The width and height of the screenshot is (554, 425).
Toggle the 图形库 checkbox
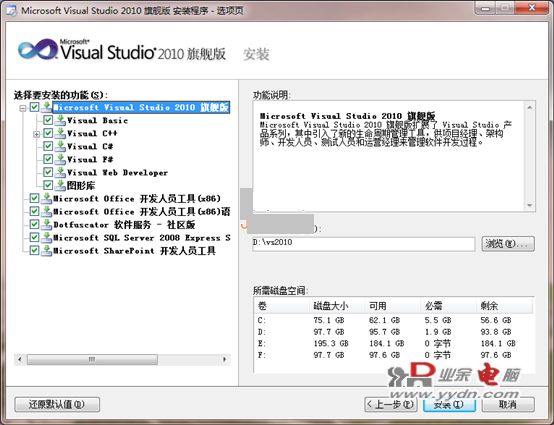pyautogui.click(x=48, y=185)
